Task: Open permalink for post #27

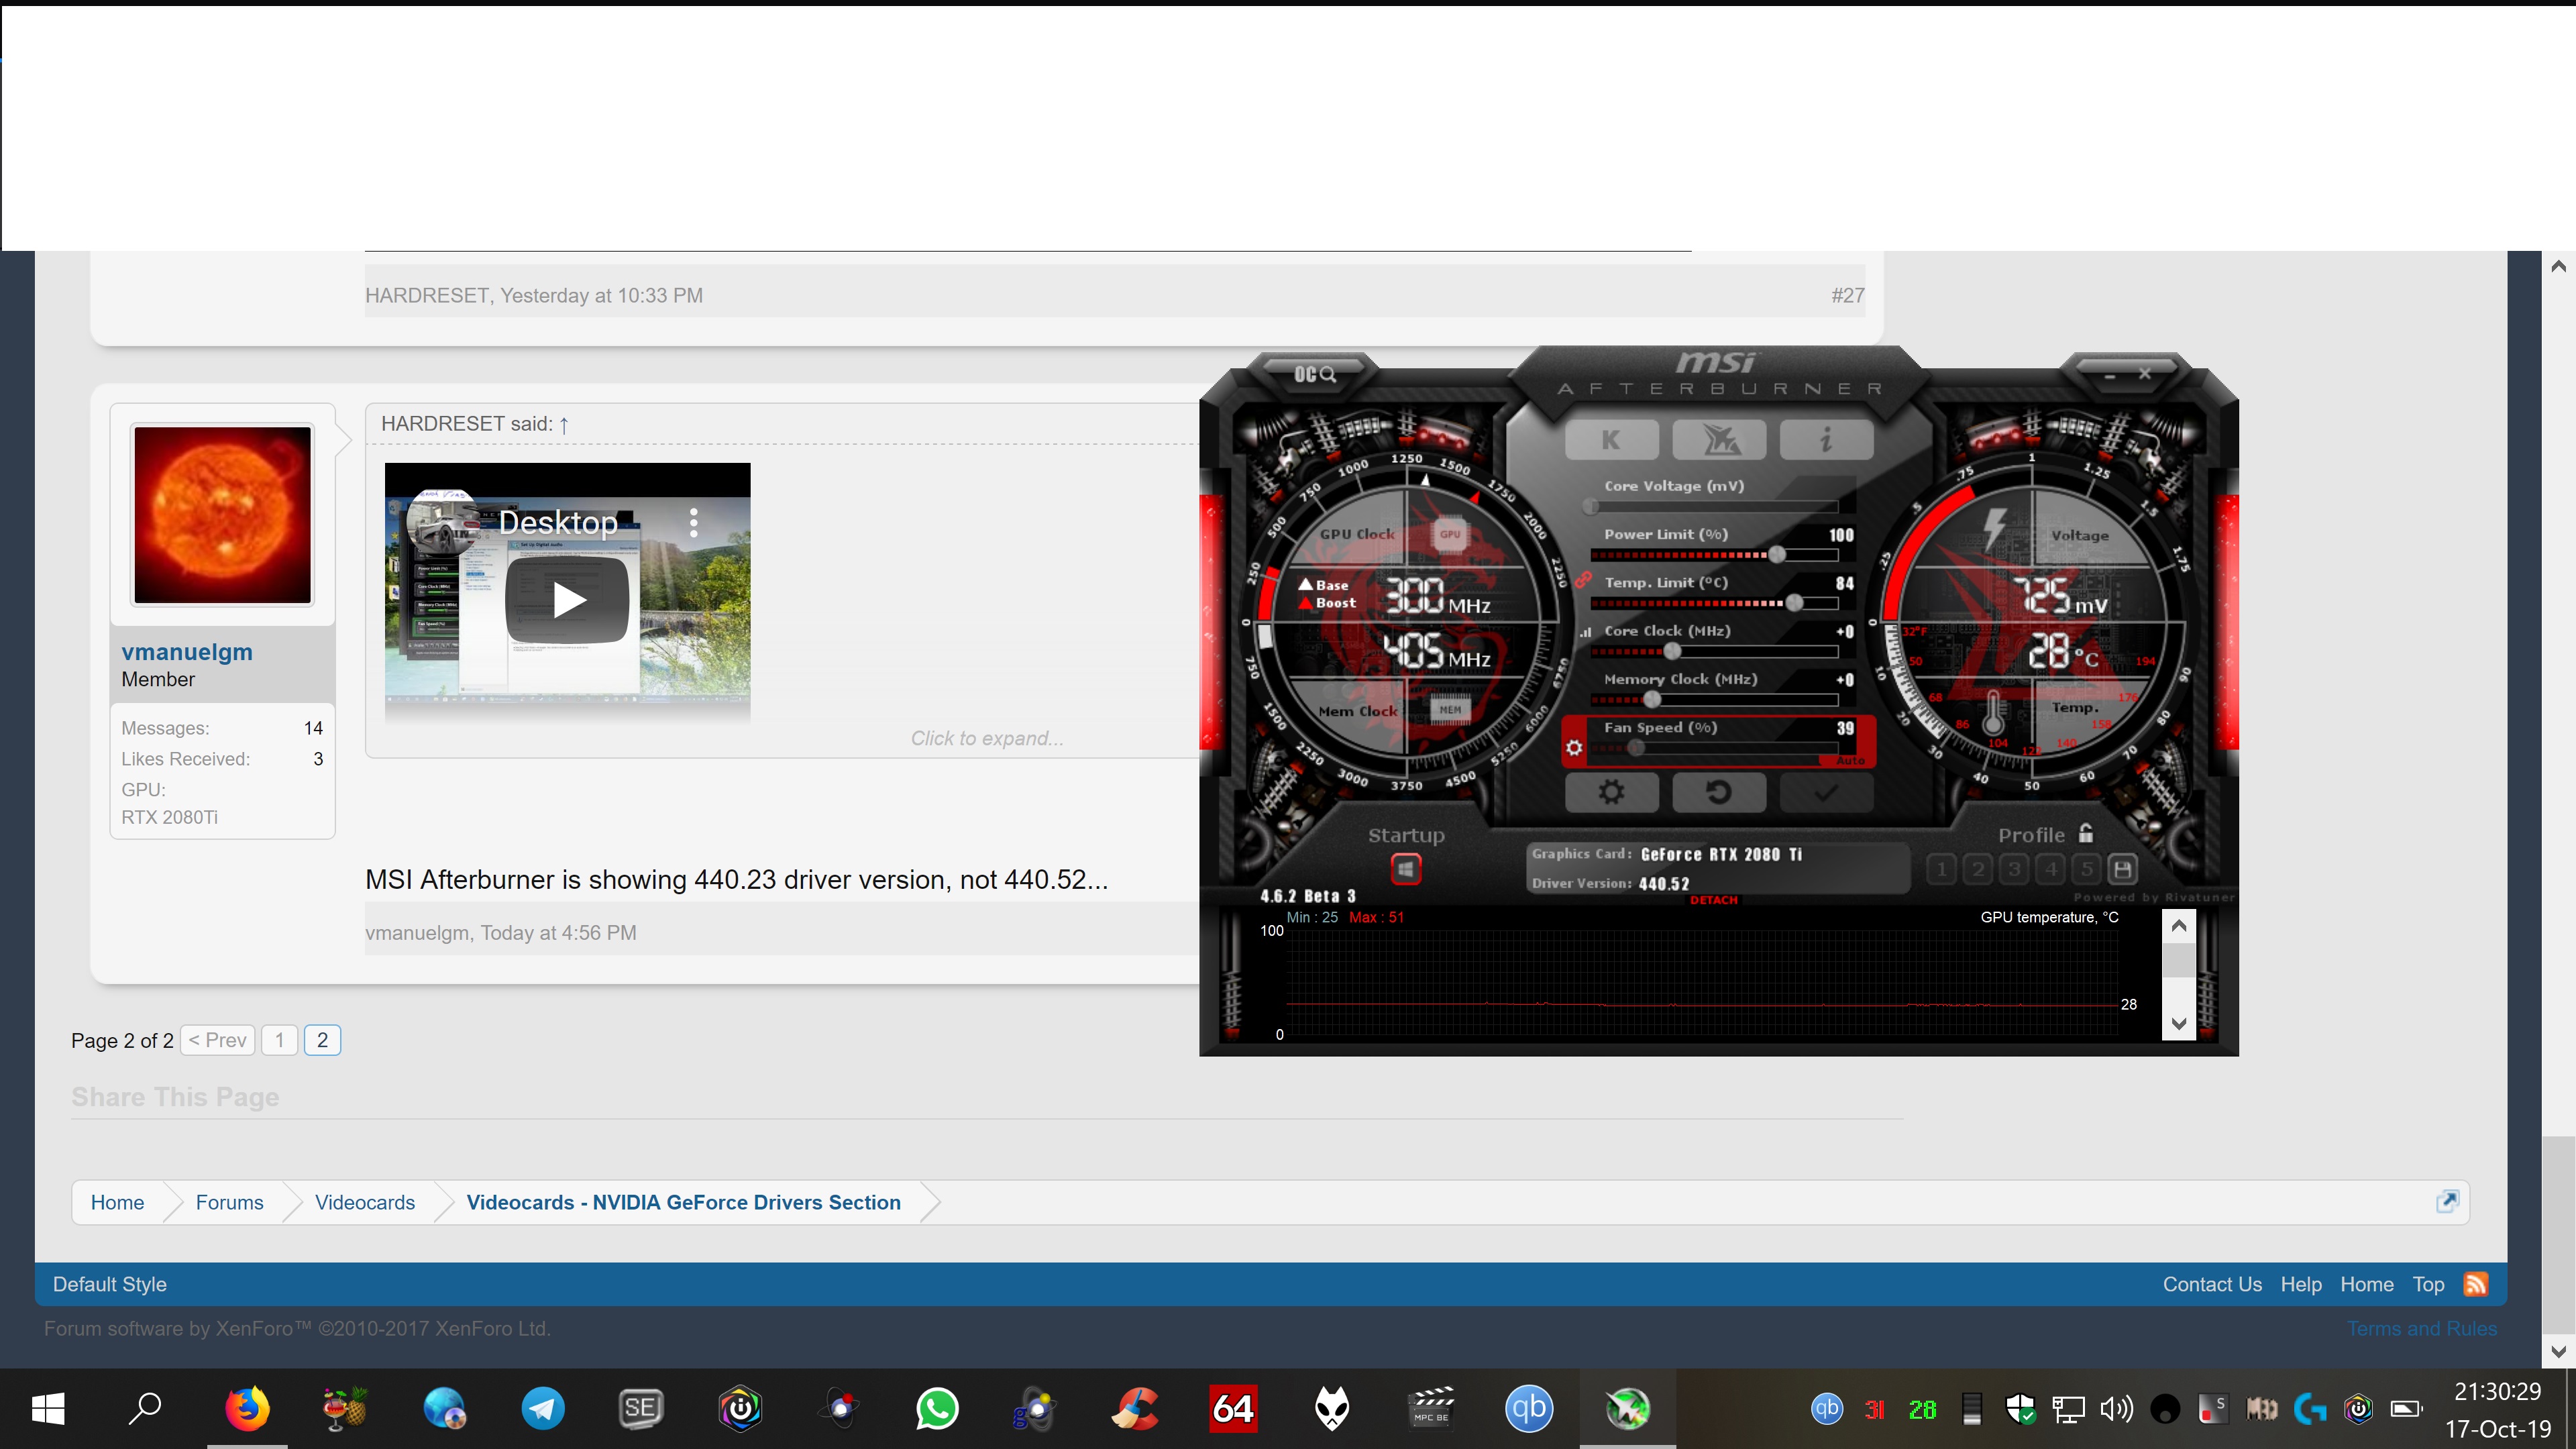Action: coord(1847,296)
